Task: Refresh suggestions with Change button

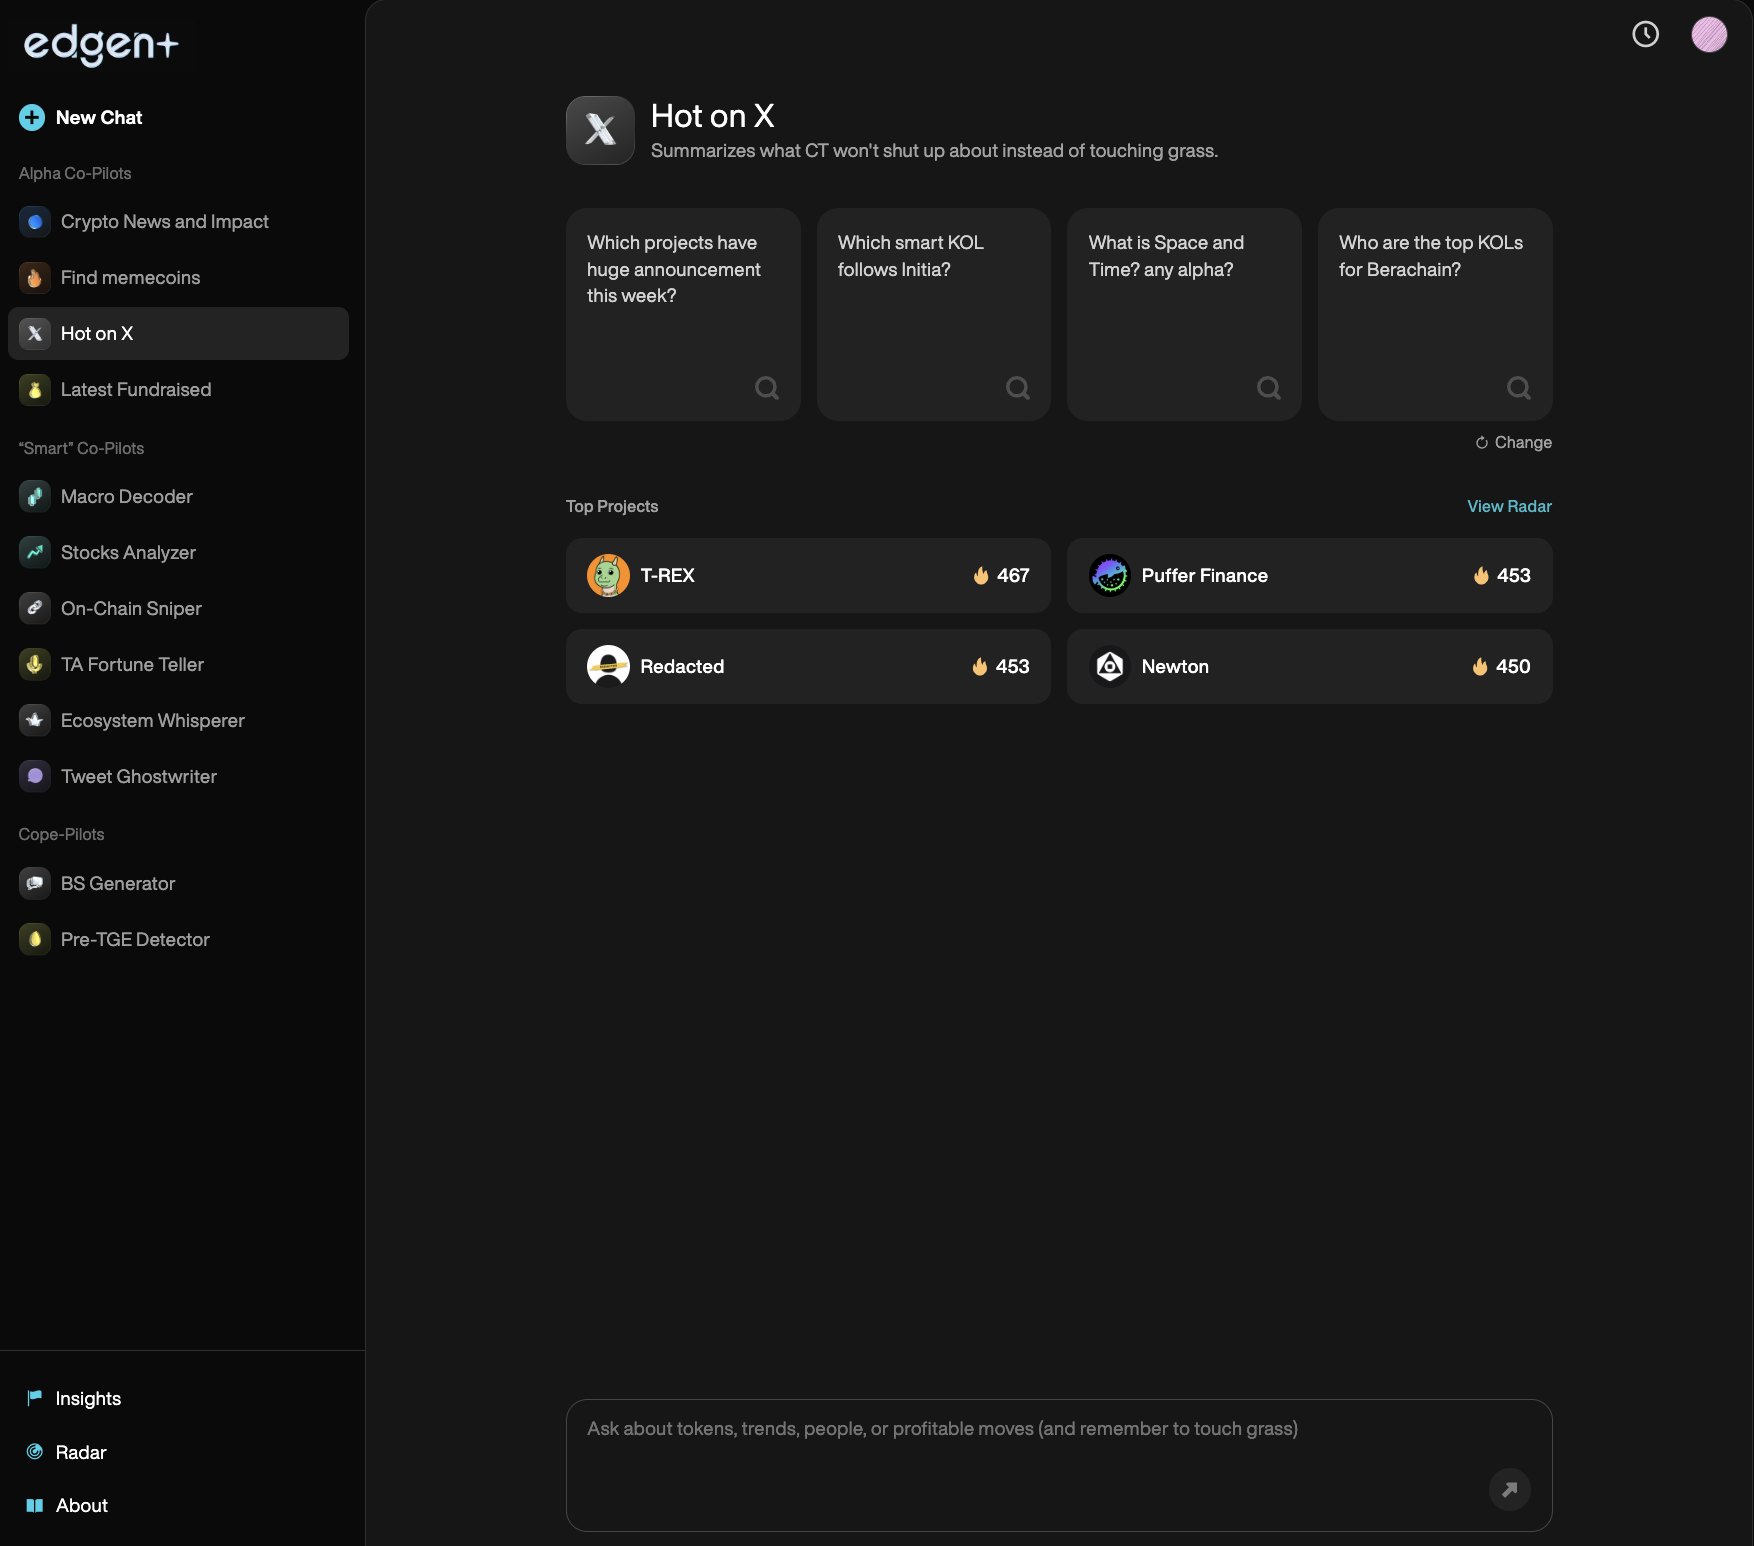Action: pos(1513,443)
